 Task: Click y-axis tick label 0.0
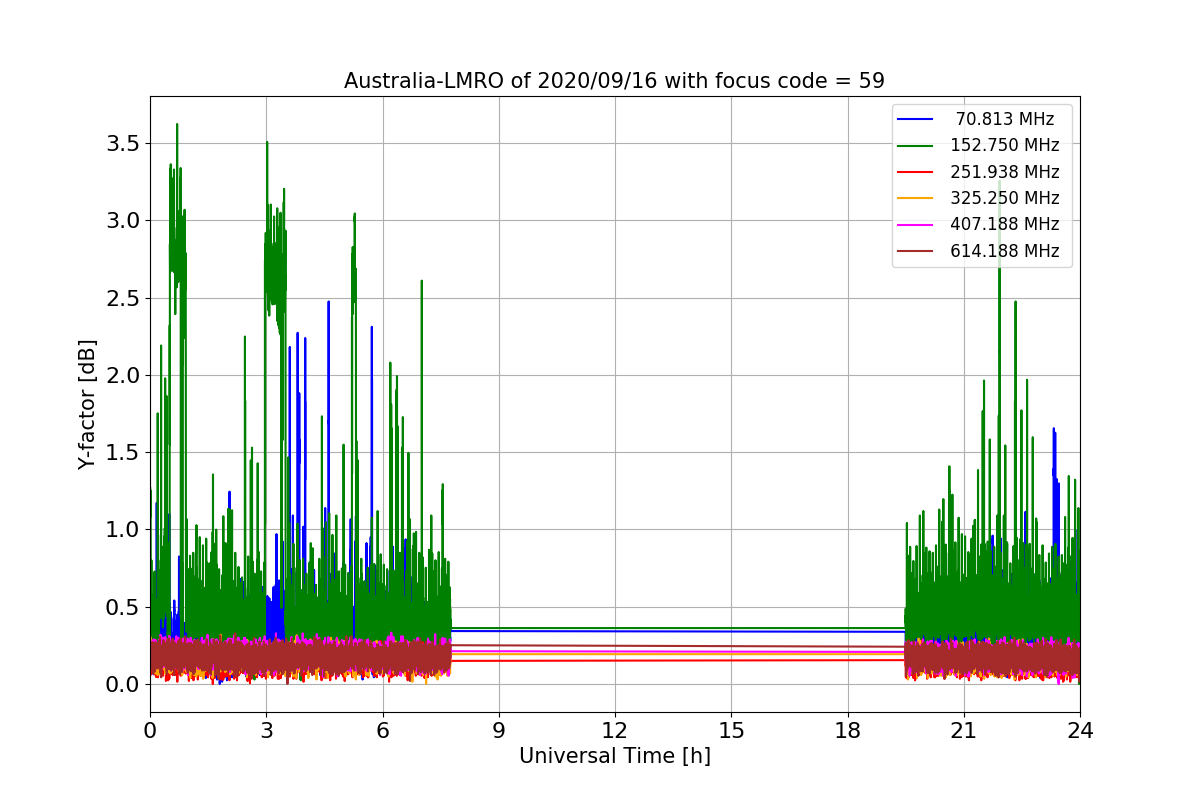[121, 685]
